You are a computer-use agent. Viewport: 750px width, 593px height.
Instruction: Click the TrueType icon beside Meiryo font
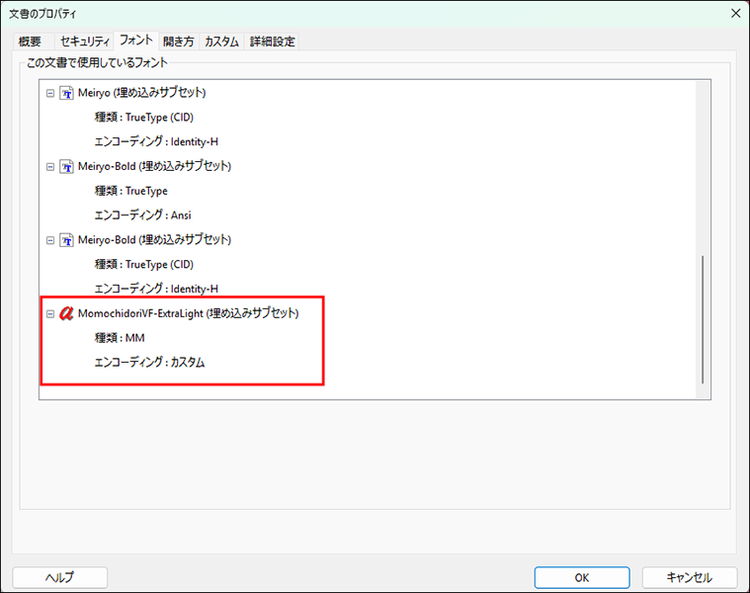coord(66,93)
